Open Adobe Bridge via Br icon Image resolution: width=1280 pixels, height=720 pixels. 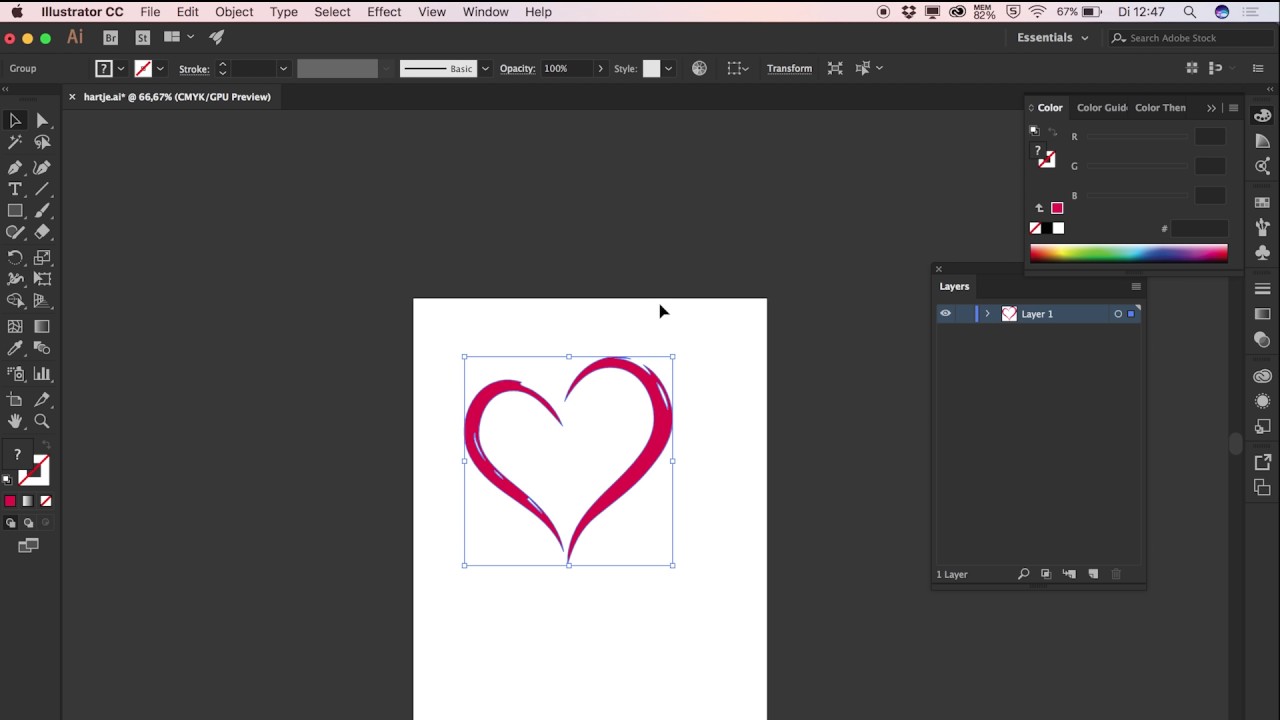111,37
